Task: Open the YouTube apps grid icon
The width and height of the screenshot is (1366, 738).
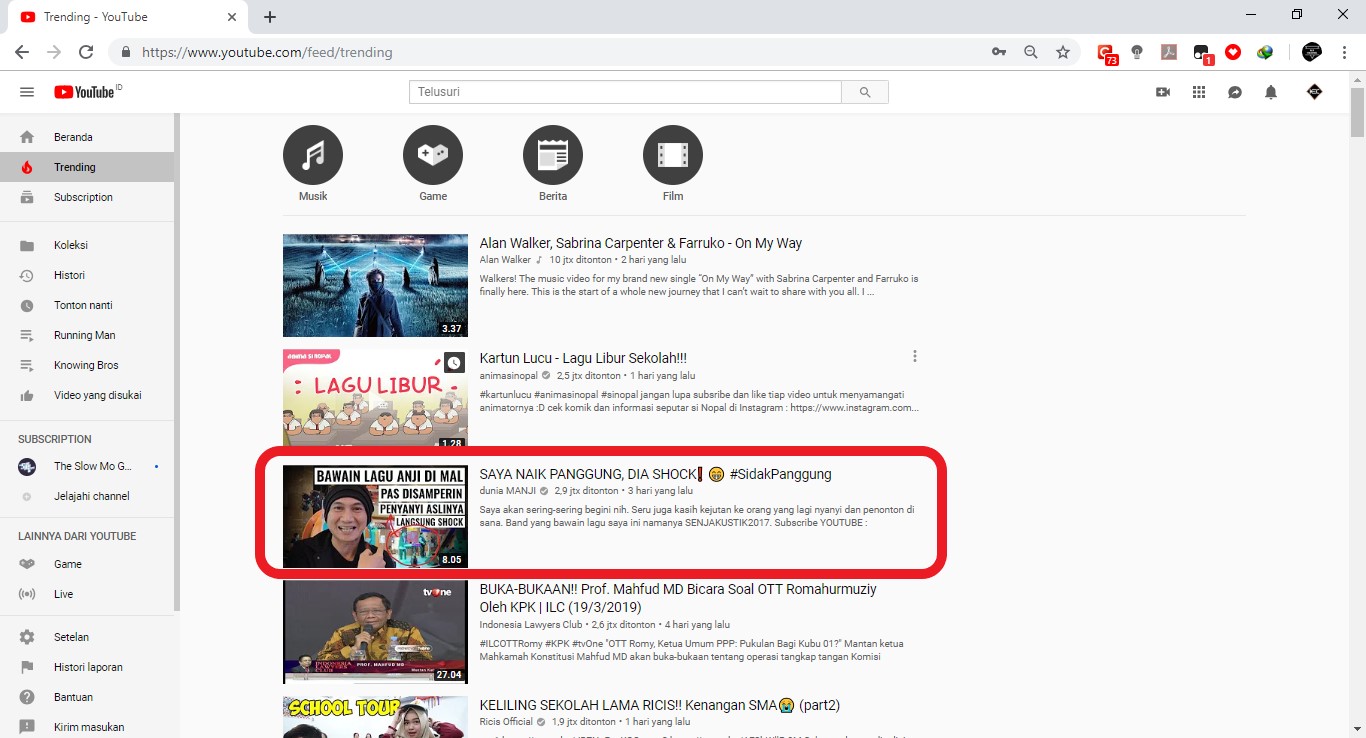Action: [x=1199, y=92]
